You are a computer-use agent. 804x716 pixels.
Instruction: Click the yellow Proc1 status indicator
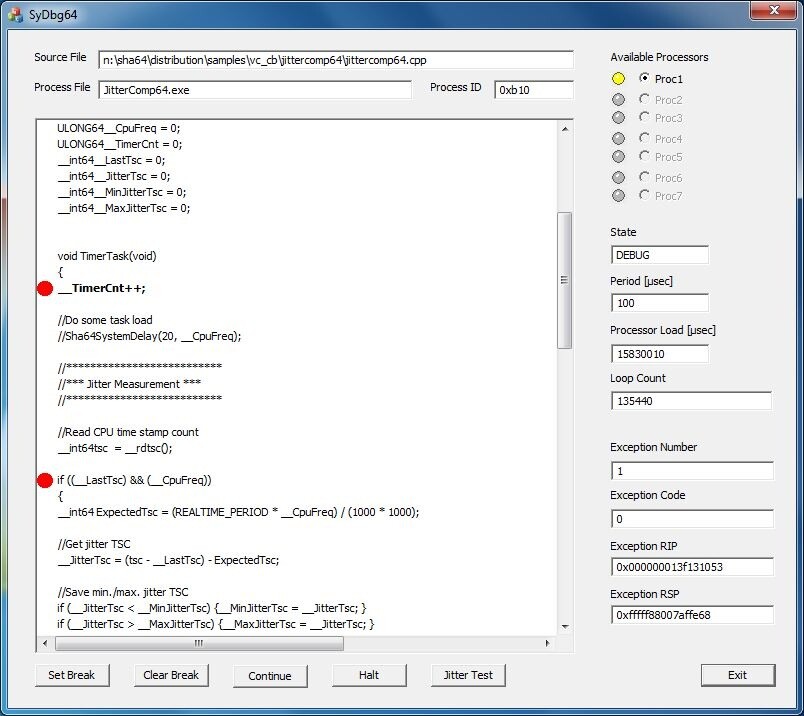click(618, 78)
